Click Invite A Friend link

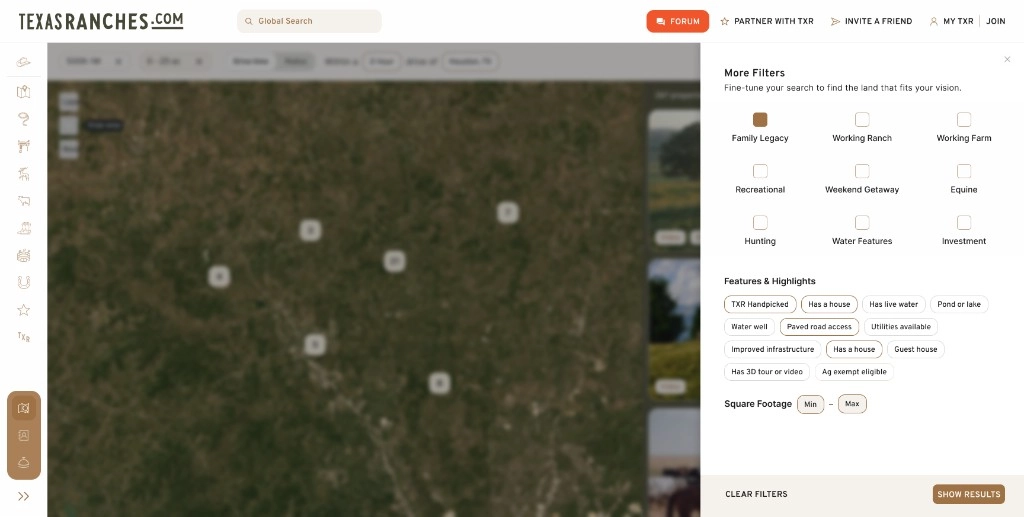coord(871,22)
